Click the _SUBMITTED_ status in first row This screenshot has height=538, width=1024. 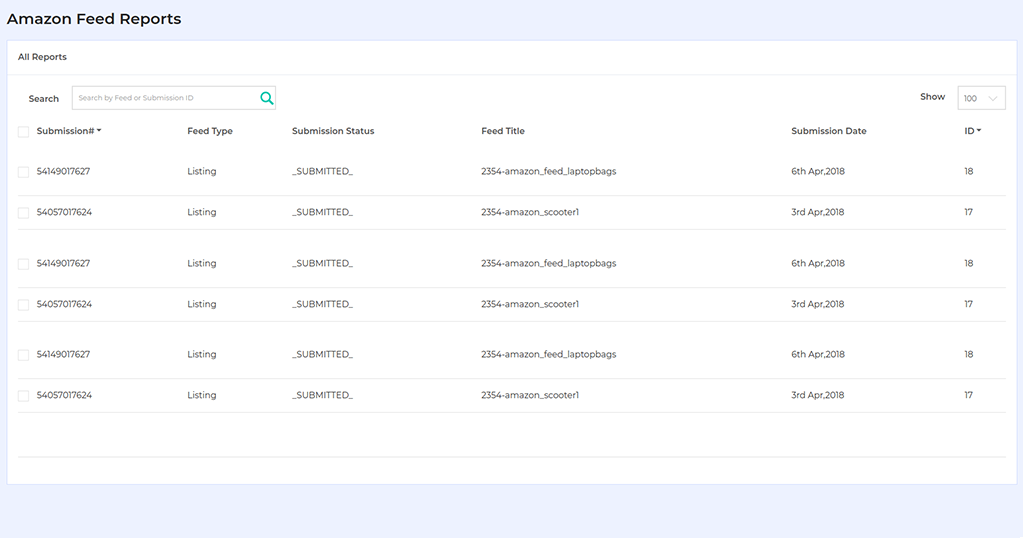[322, 171]
